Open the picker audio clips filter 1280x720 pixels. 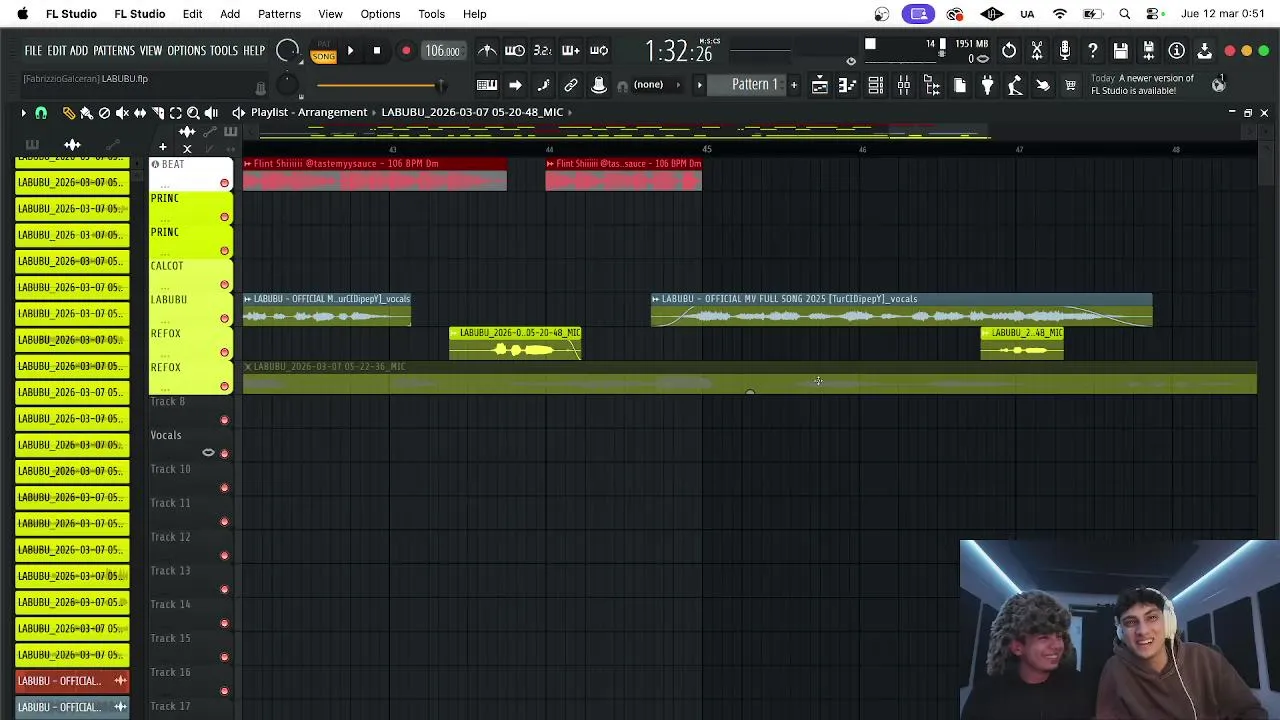coord(72,146)
